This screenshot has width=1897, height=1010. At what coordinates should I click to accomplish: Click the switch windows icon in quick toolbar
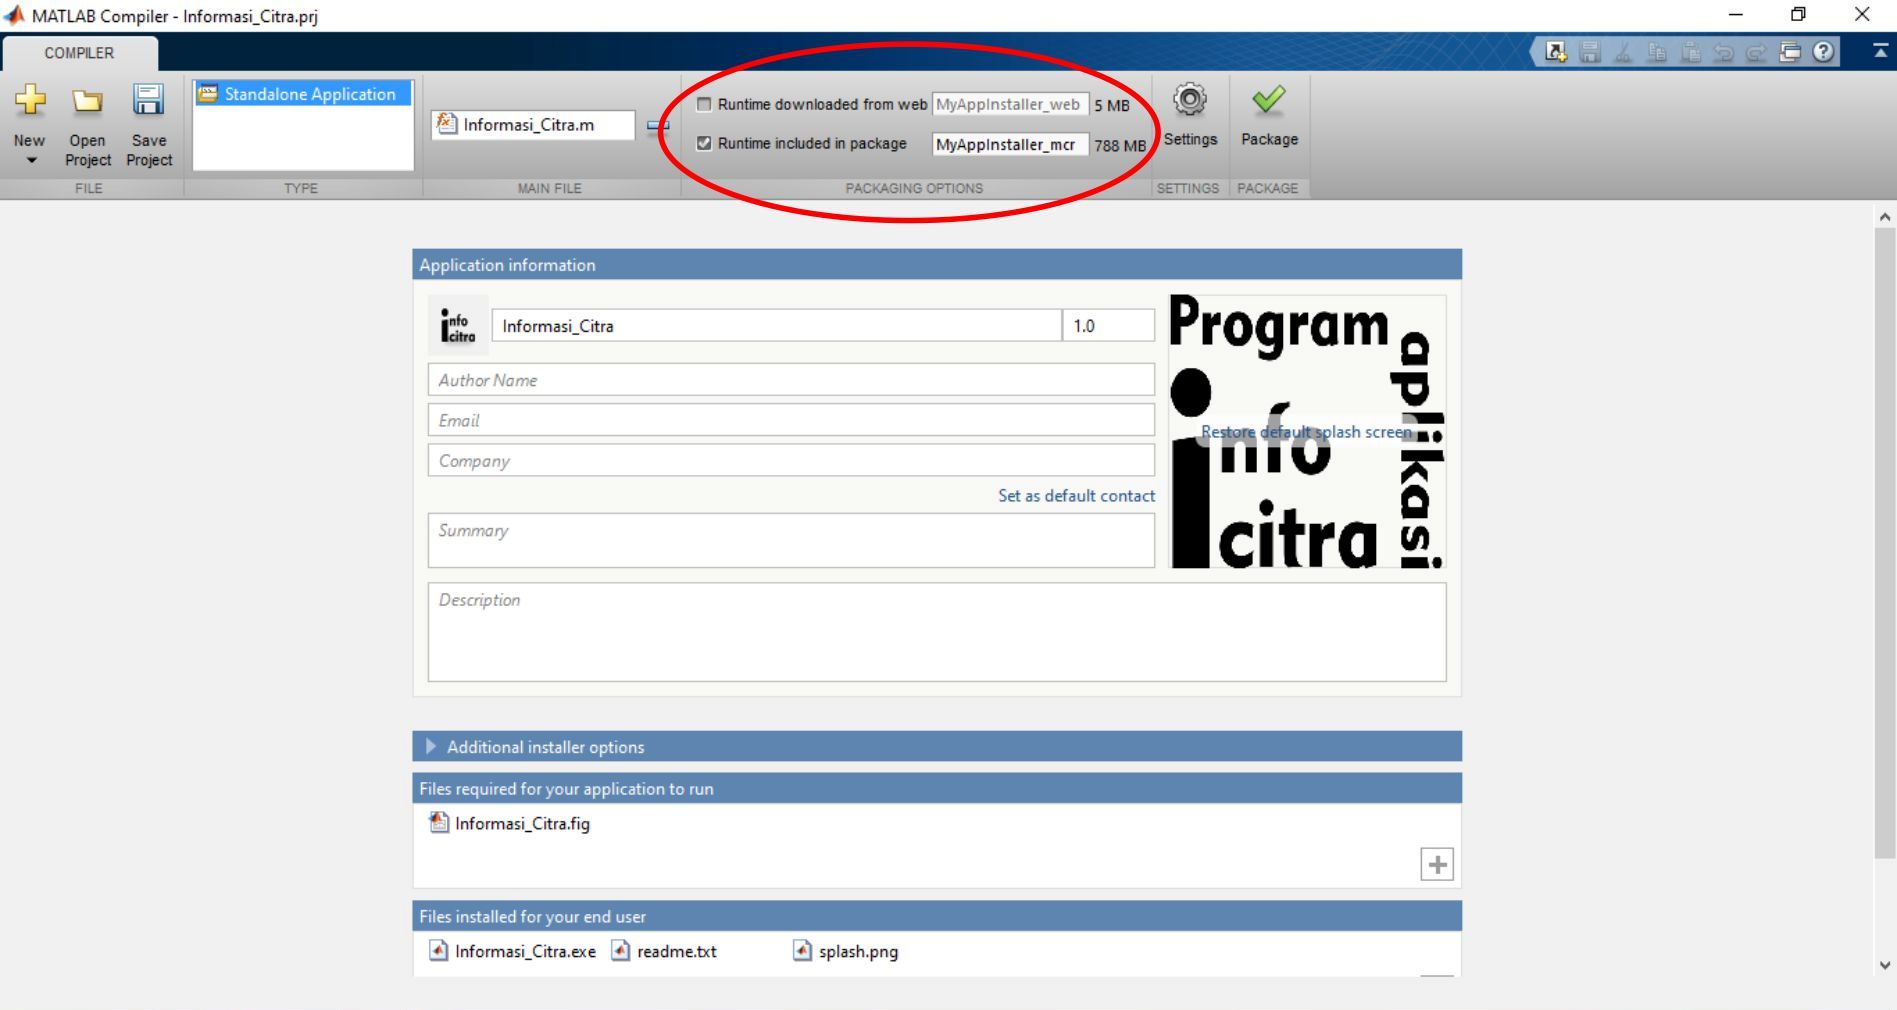click(x=1790, y=52)
